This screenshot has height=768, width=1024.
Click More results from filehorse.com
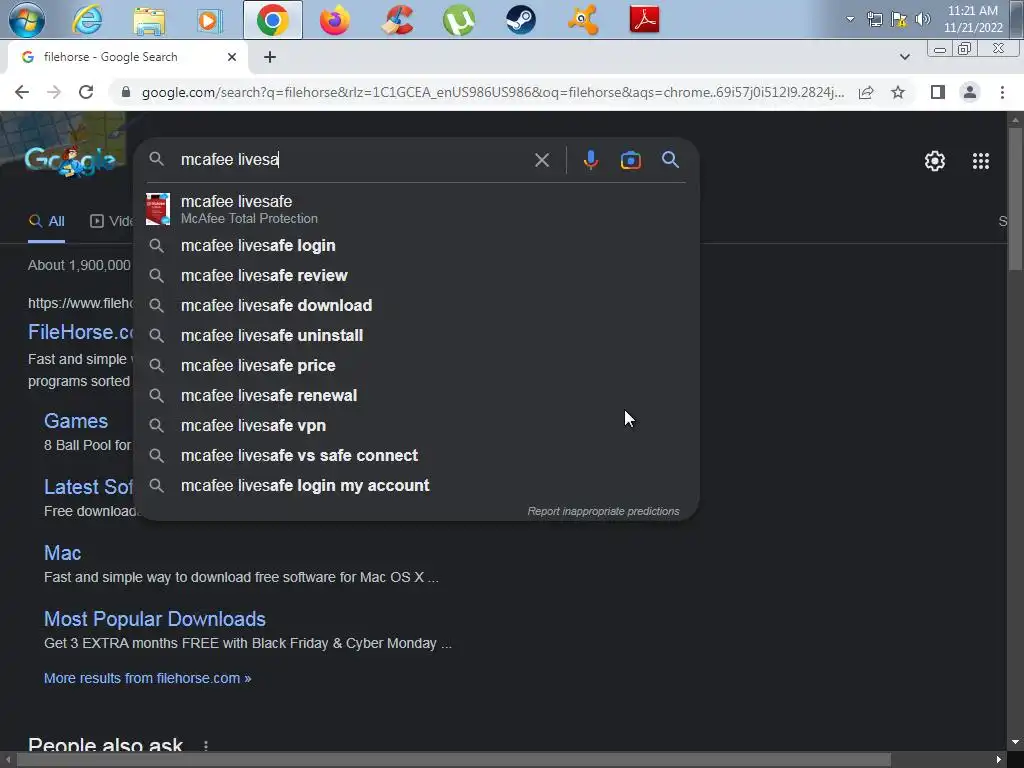(148, 679)
